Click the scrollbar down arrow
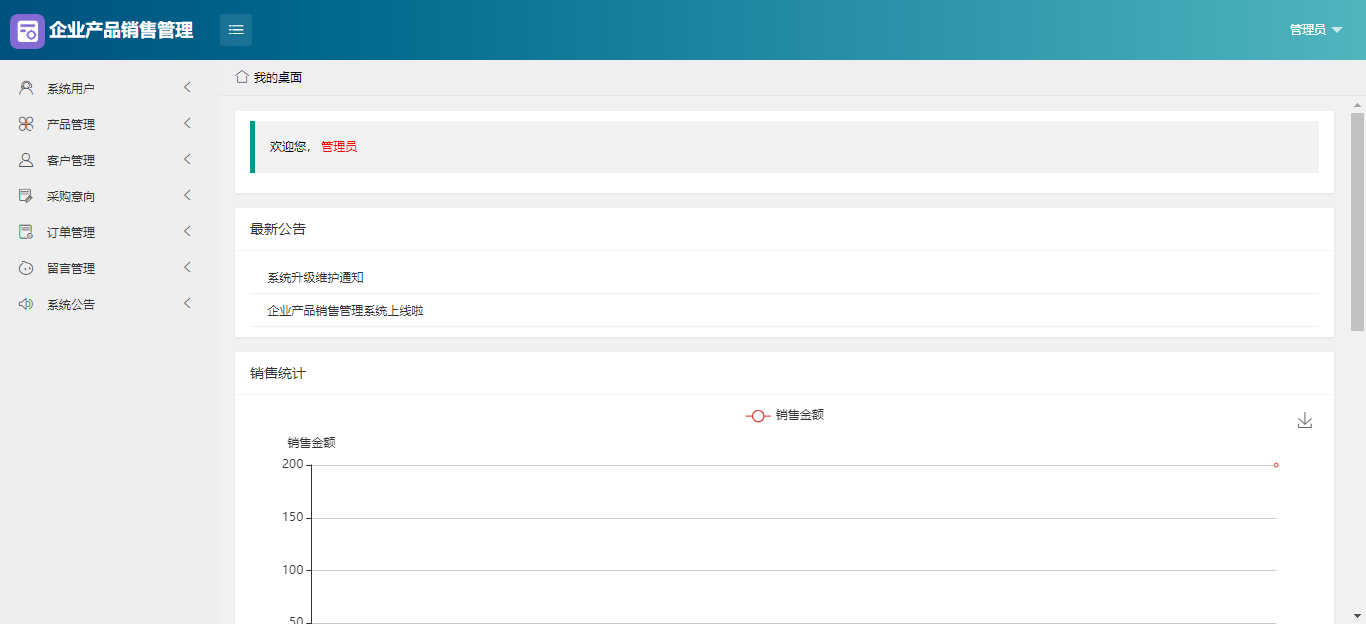 [1358, 616]
